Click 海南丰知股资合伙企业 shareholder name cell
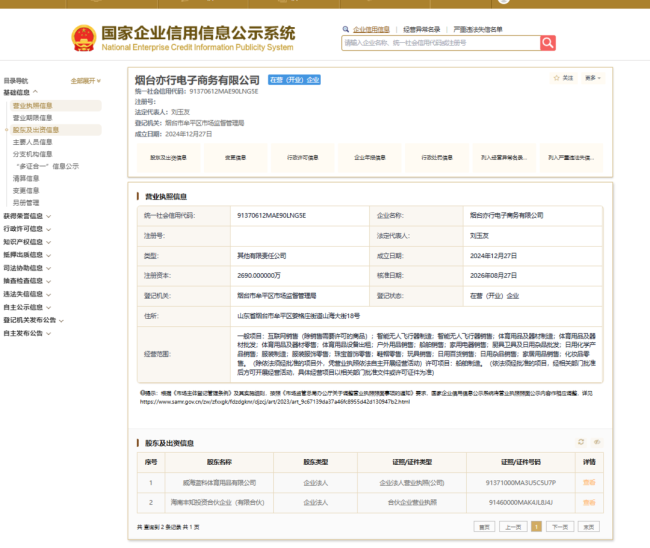 pyautogui.click(x=218, y=502)
